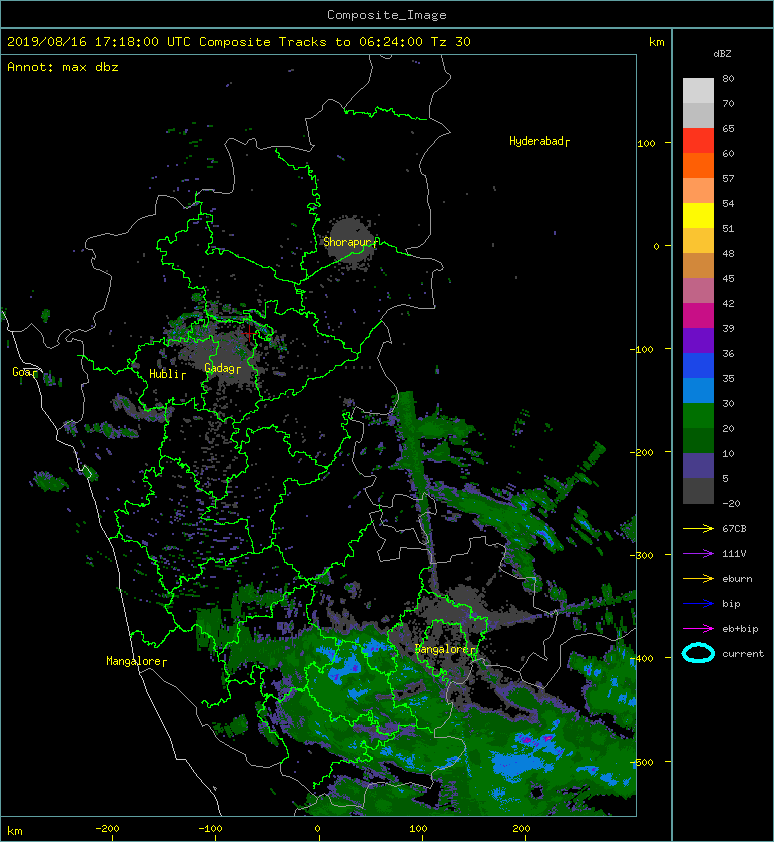Click the -300 tick on the vertical axis
The image size is (774, 842).
(x=643, y=555)
